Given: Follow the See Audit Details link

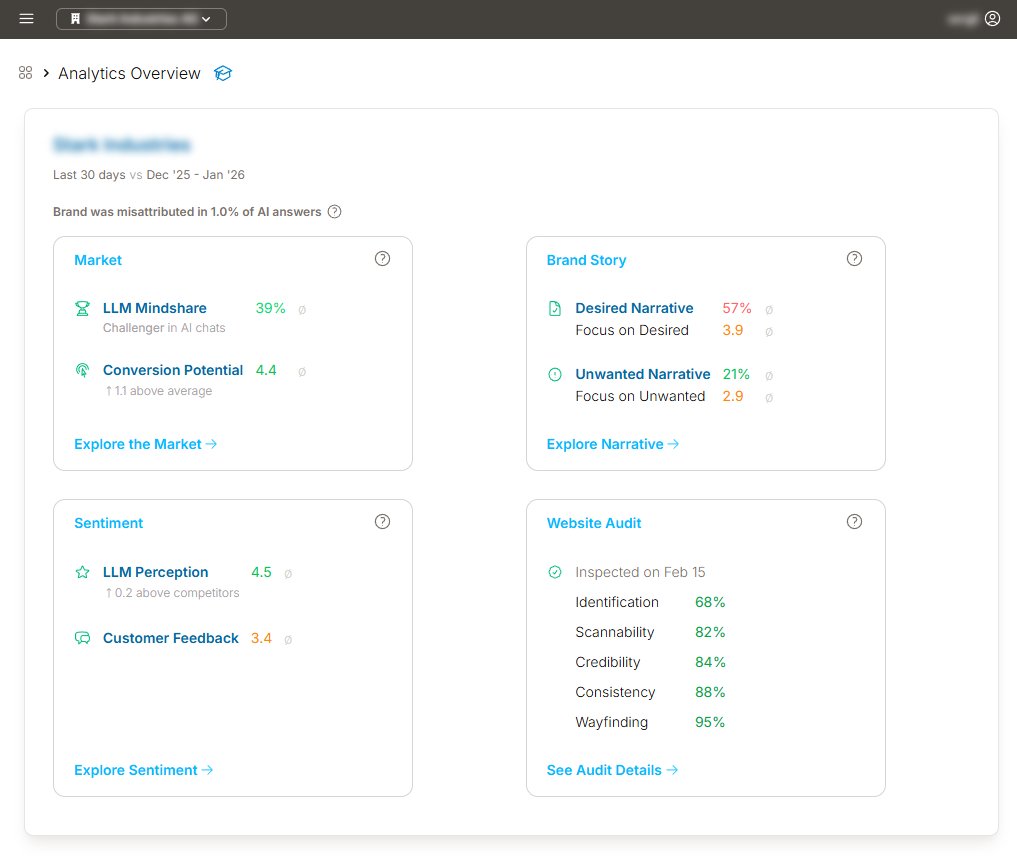Looking at the screenshot, I should pos(612,770).
